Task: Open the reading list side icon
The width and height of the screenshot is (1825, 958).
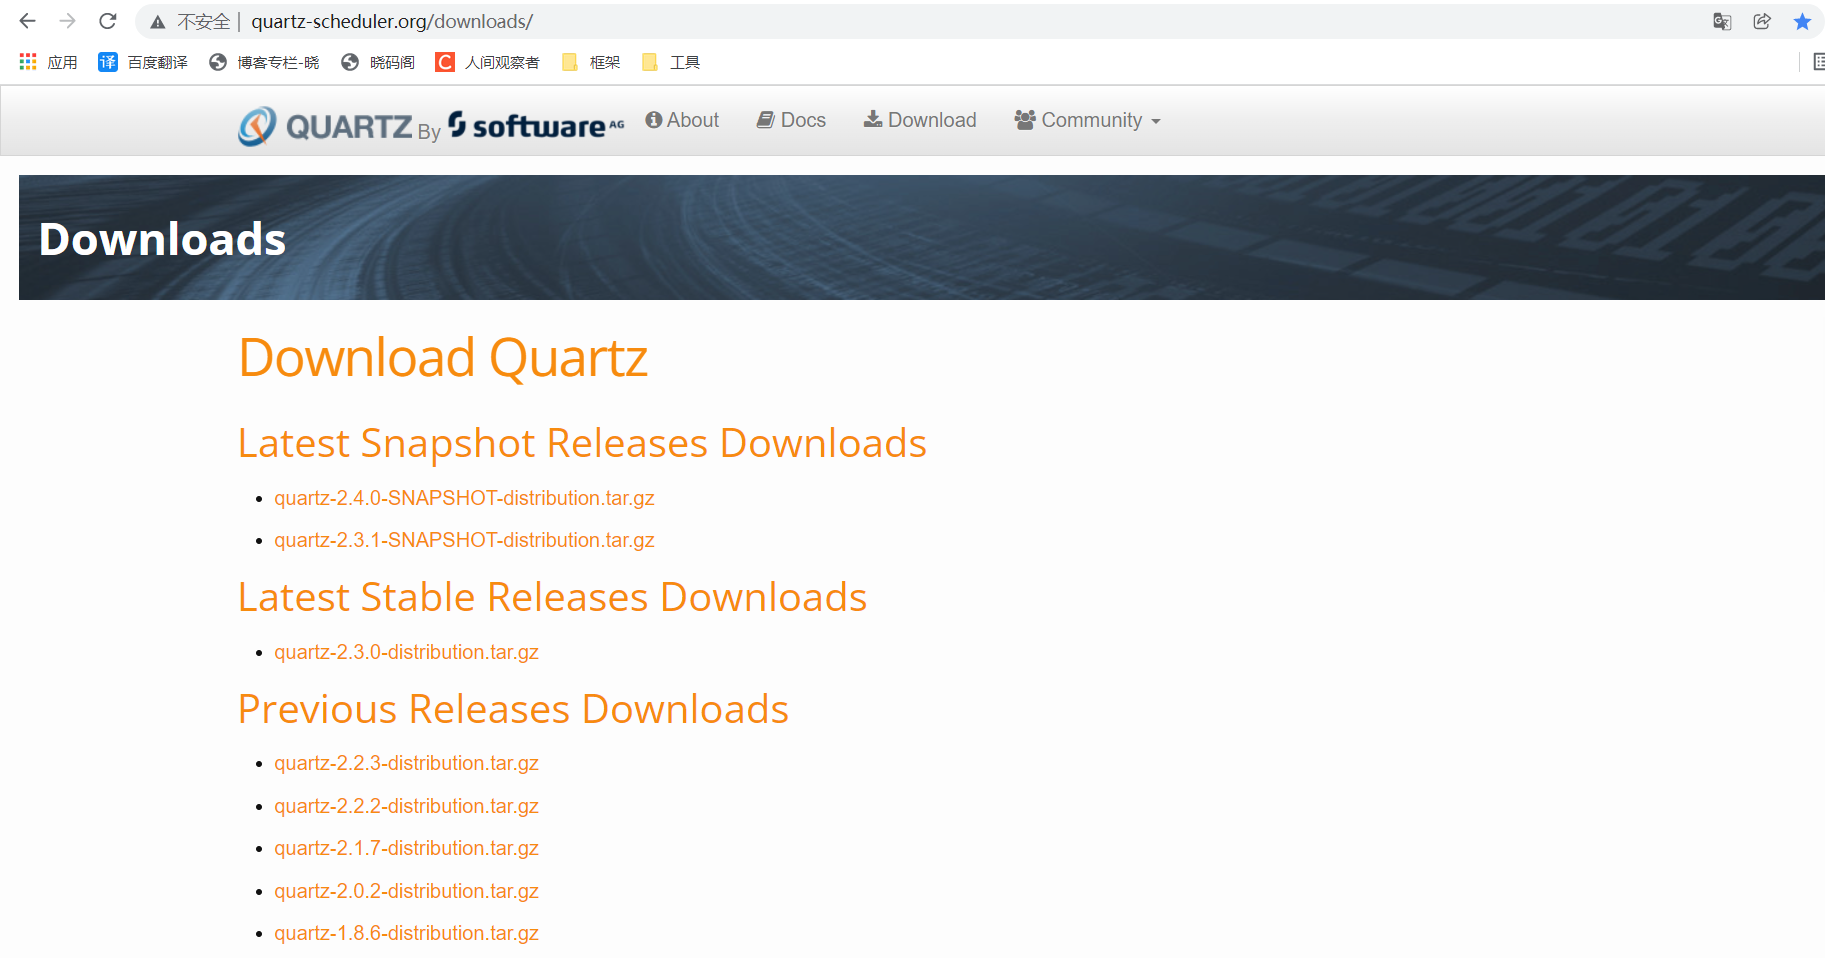Action: [1818, 62]
